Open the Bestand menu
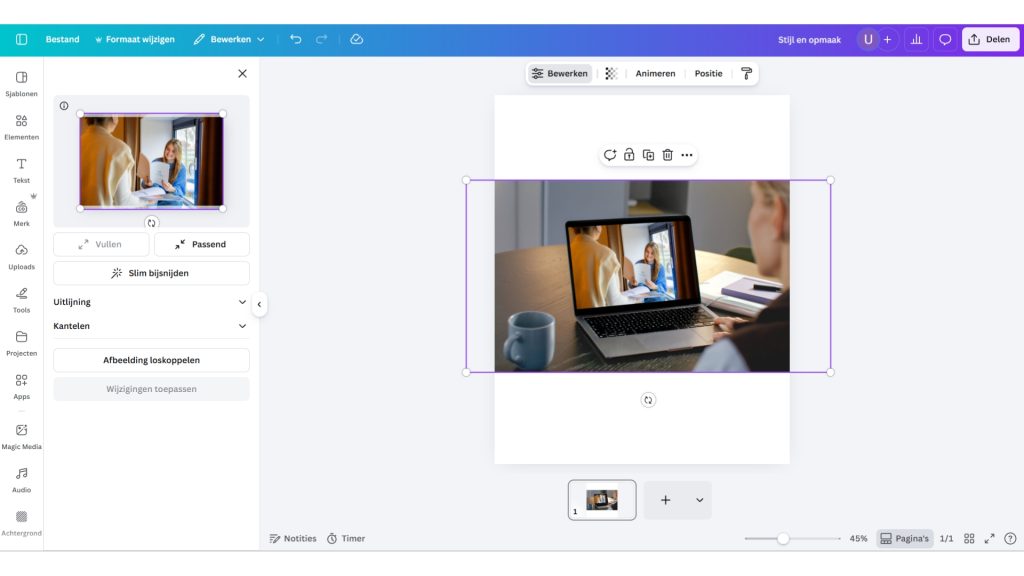Image resolution: width=1024 pixels, height=576 pixels. pyautogui.click(x=62, y=40)
